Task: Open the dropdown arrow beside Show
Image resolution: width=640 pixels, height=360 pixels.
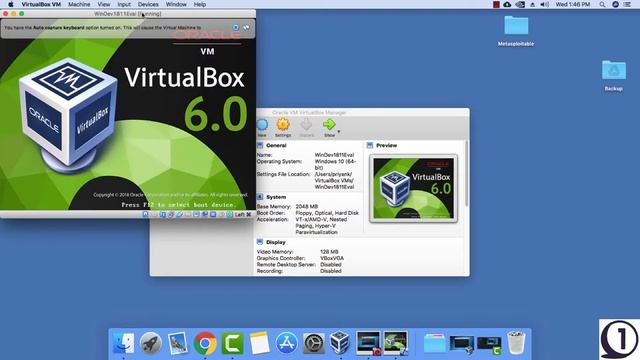Action: 339,131
